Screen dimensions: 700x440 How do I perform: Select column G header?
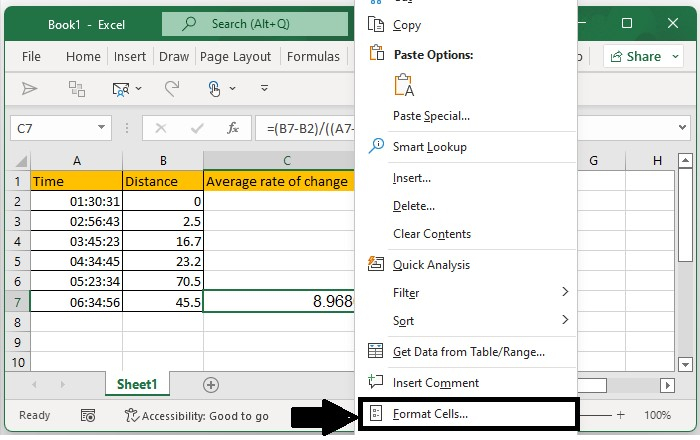(x=601, y=161)
